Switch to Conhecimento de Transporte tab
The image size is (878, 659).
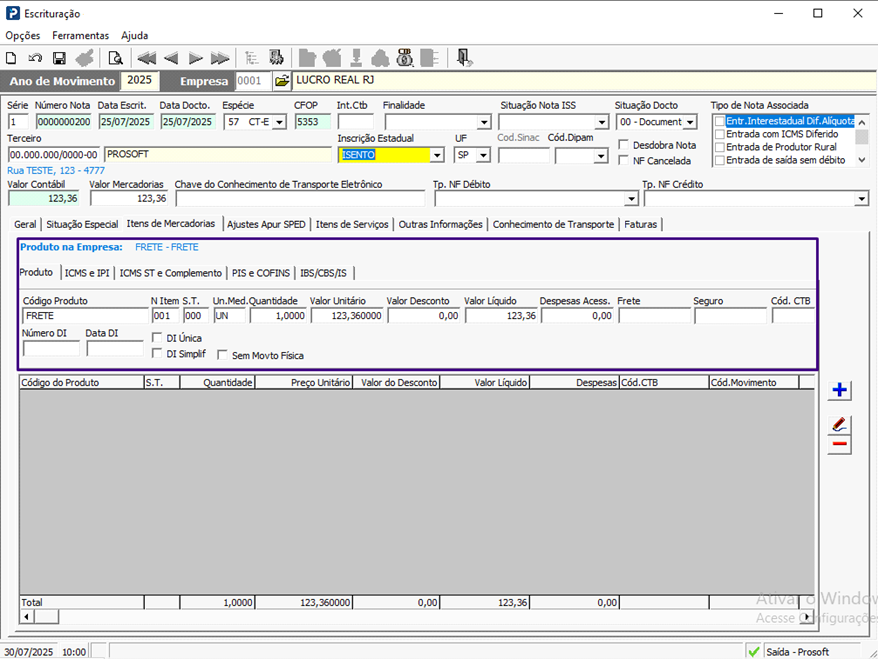(553, 224)
